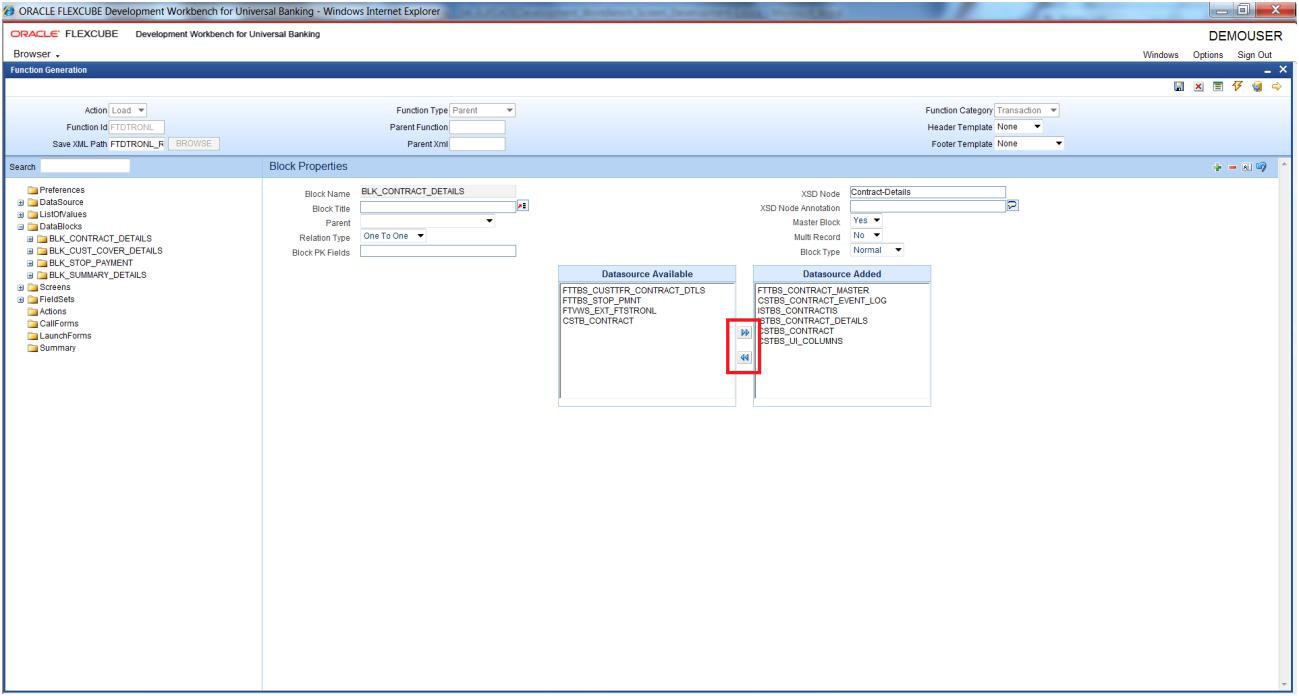Screen dimensions: 1299x696
Task: Select FTTBS_STOP_PMNT in Datasource Available
Action: [604, 300]
